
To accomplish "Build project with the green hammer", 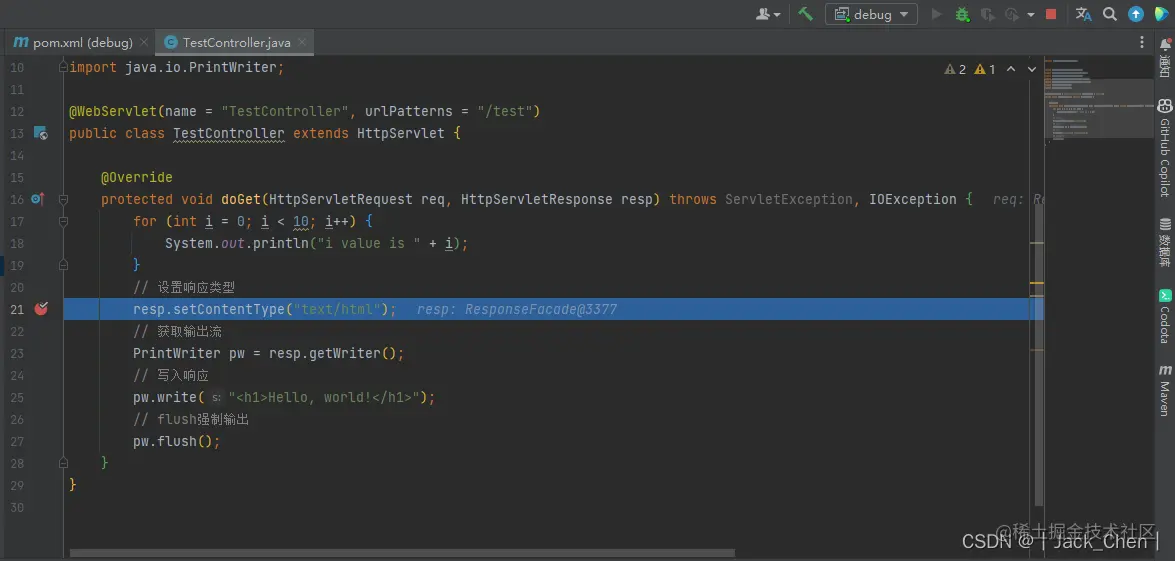I will click(x=806, y=13).
